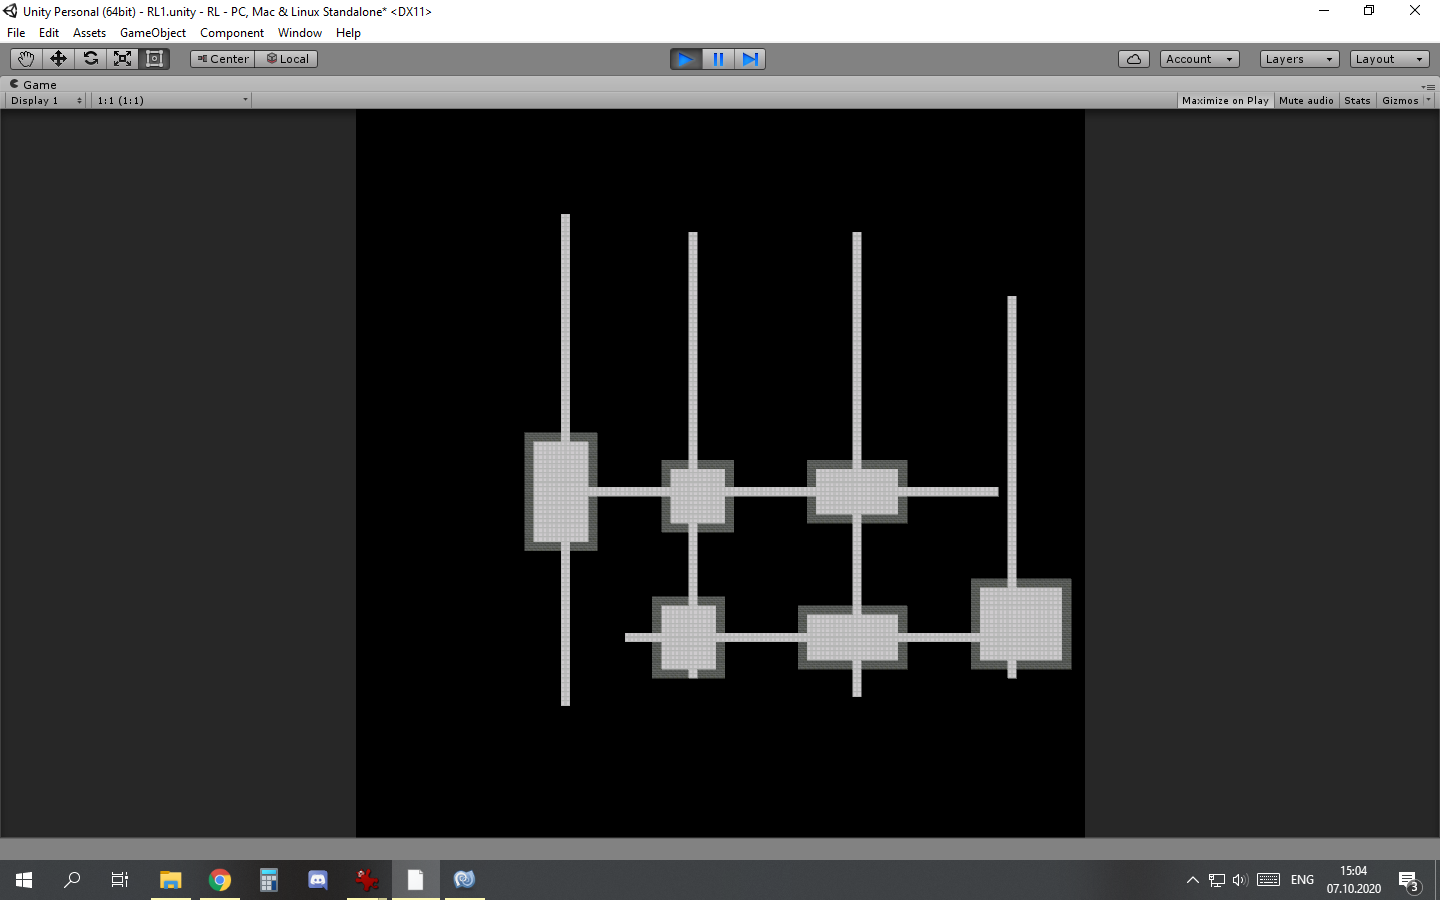1440x900 pixels.
Task: Select the Scale tool
Action: tap(122, 59)
